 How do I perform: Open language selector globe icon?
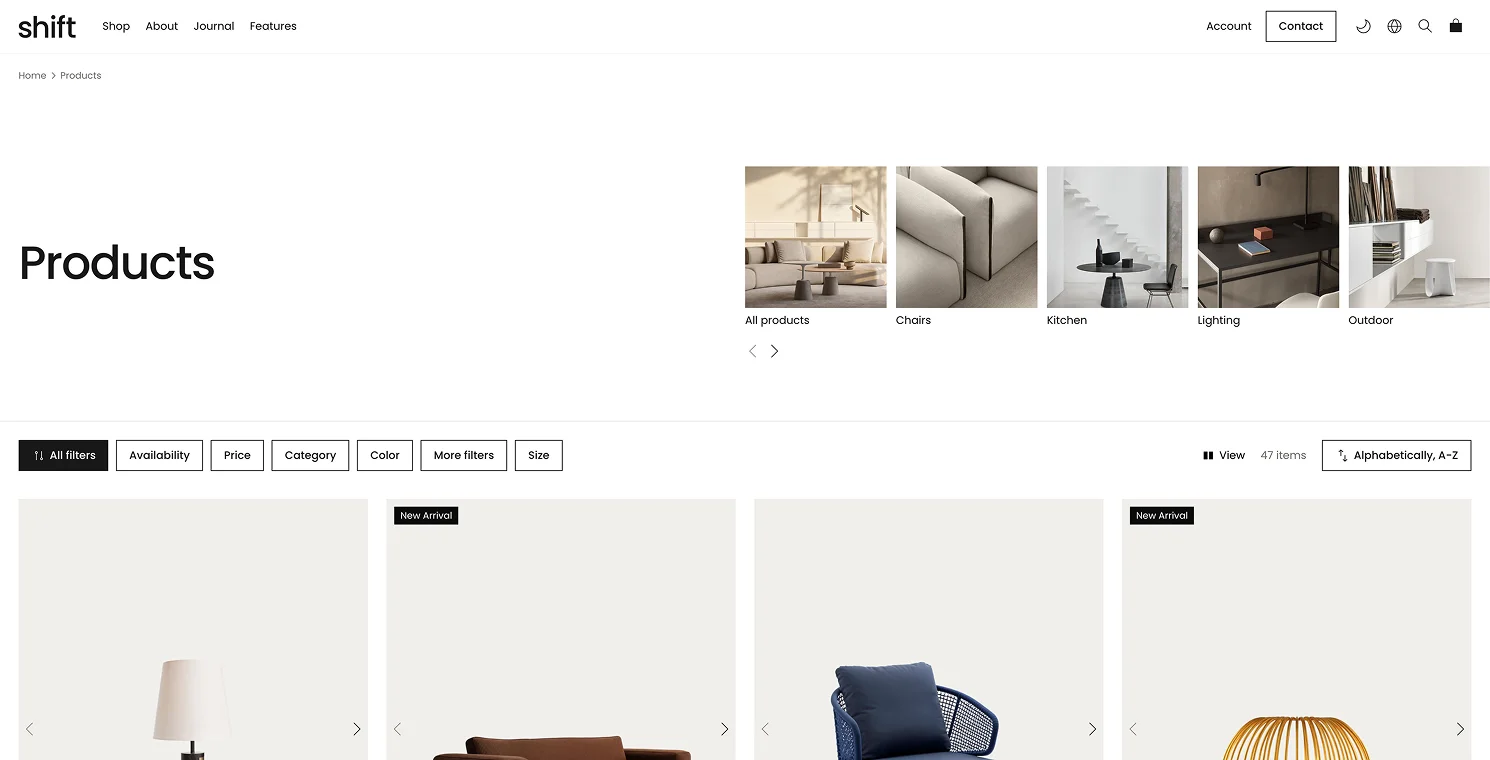pyautogui.click(x=1394, y=26)
